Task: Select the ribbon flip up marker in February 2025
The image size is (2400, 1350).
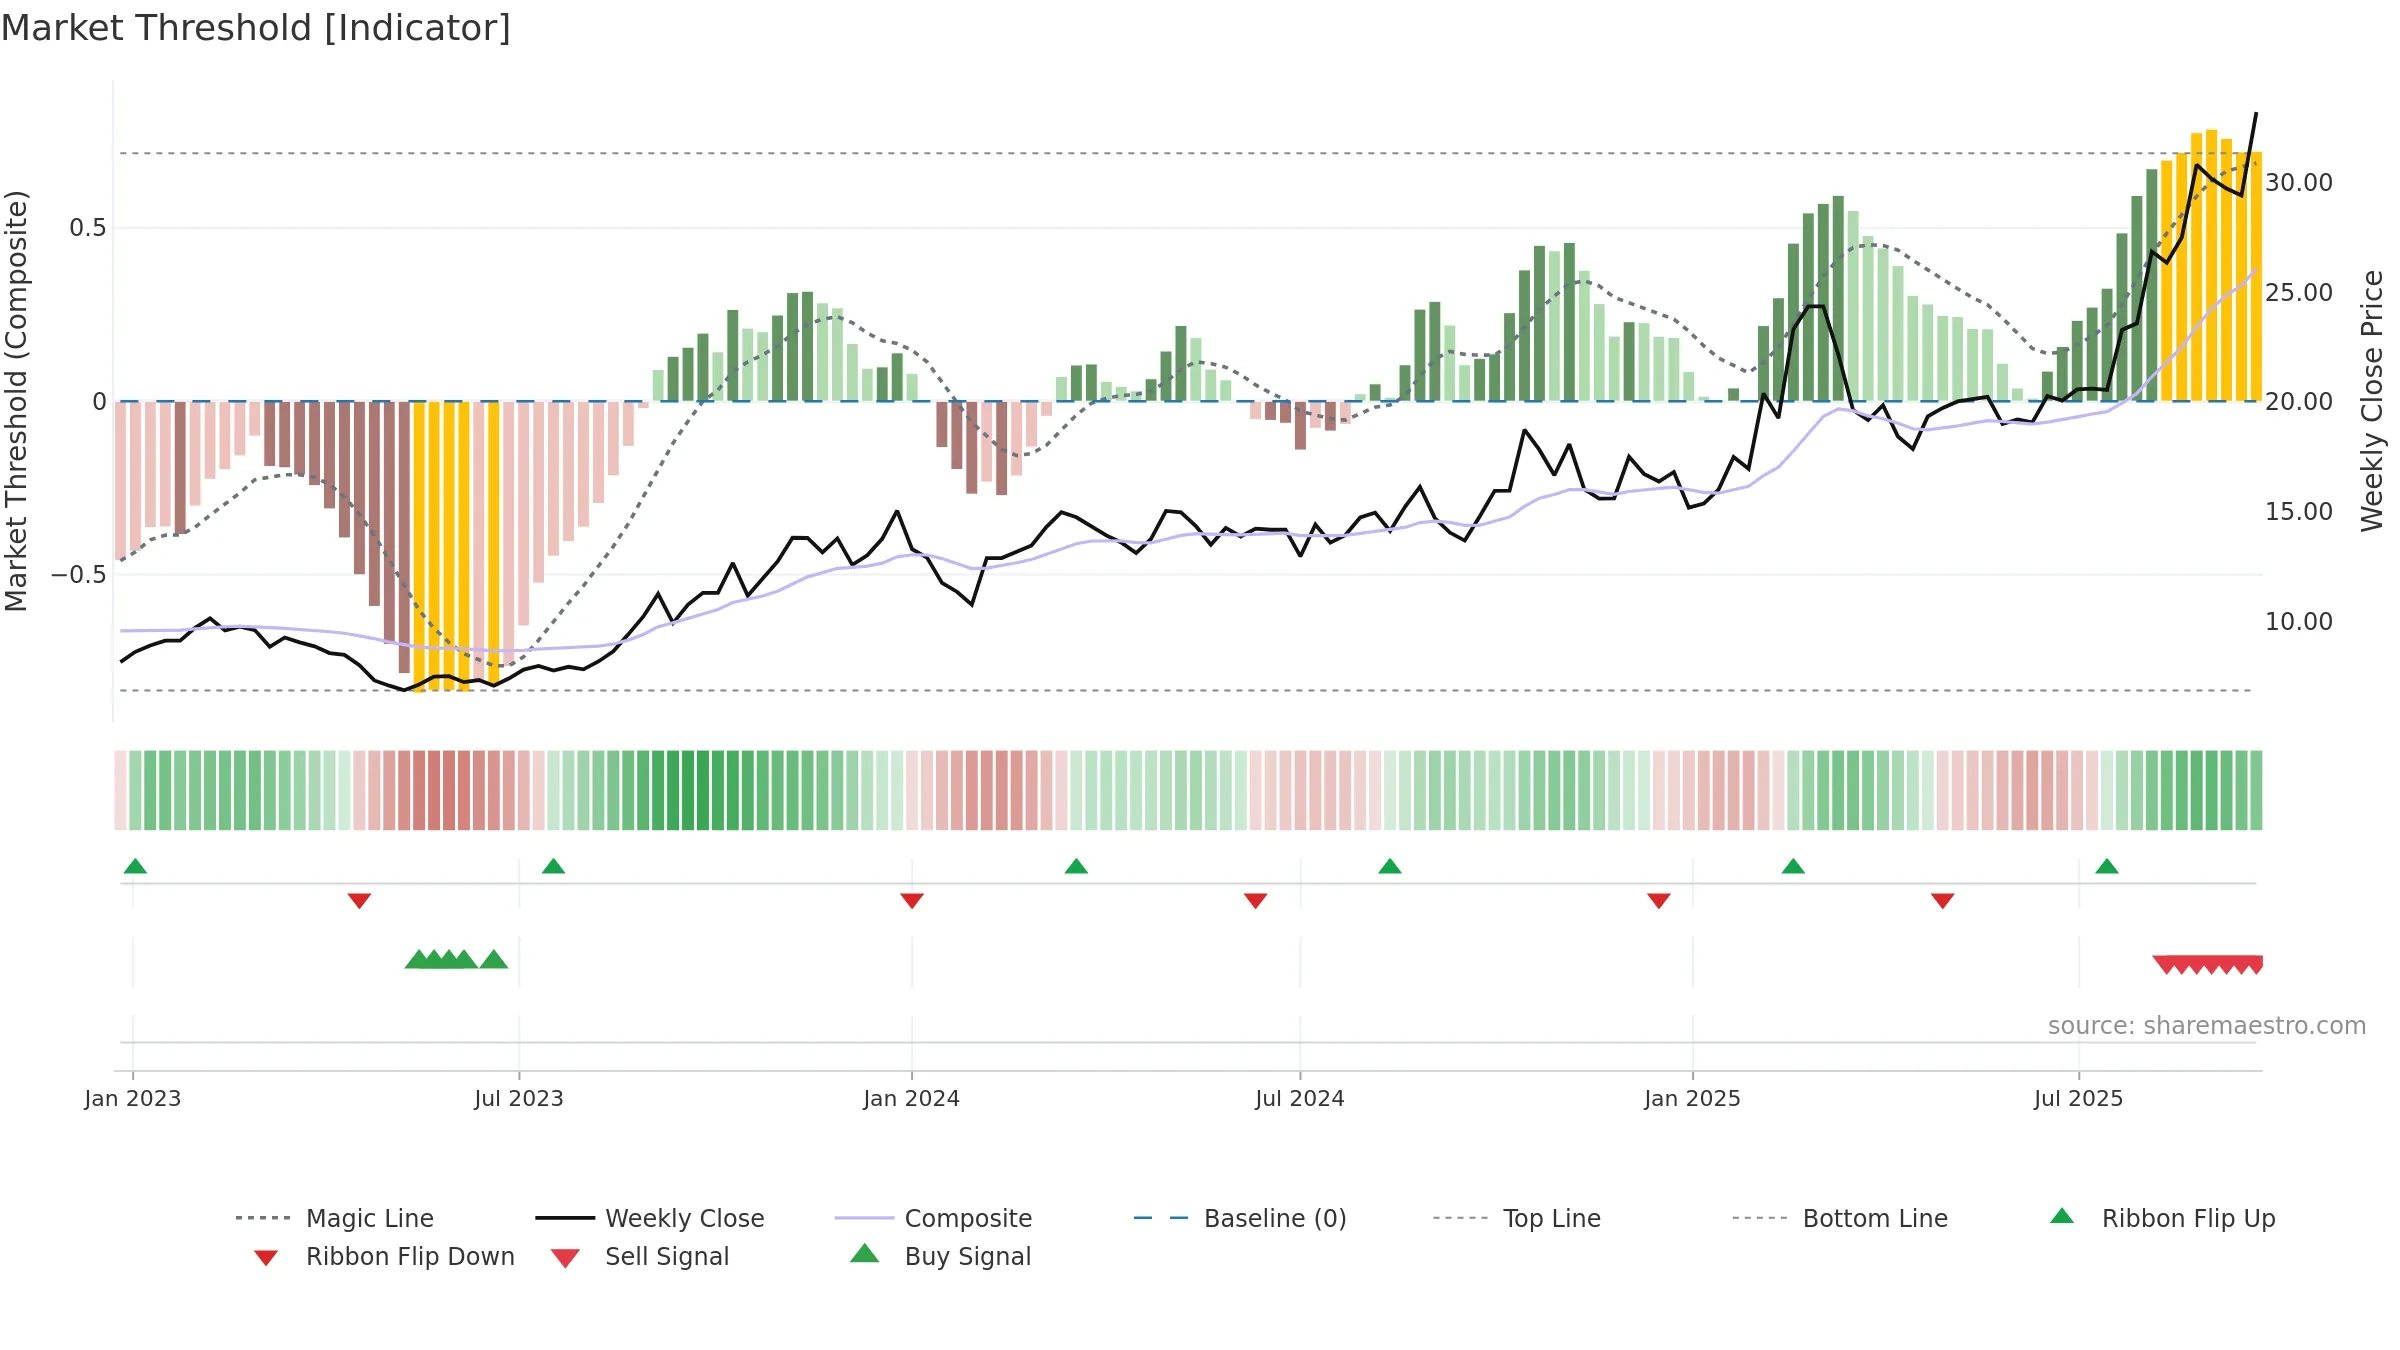Action: coord(1793,866)
